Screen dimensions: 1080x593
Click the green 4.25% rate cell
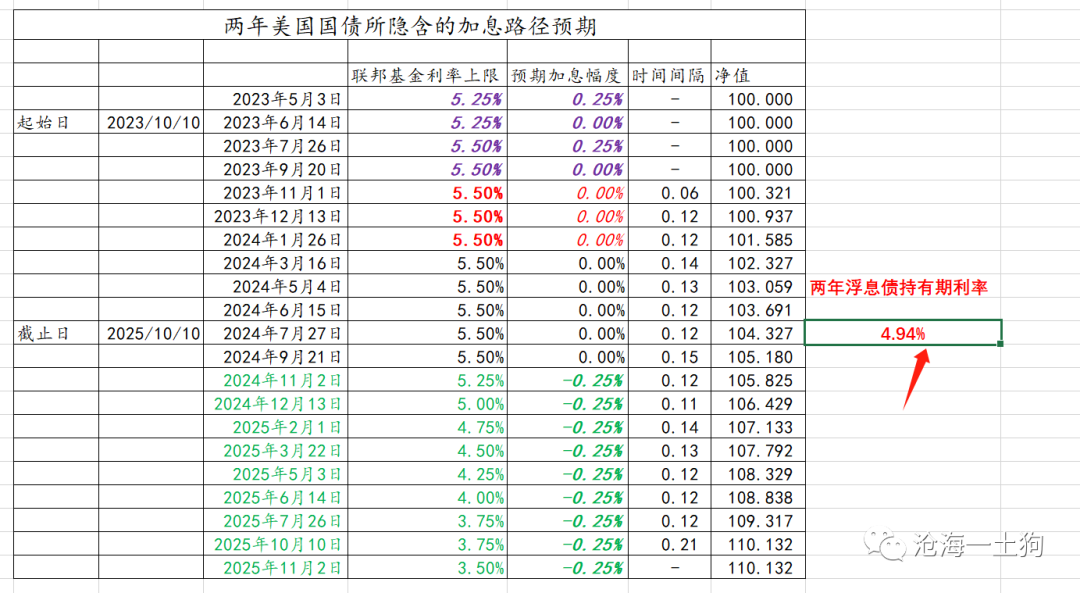[x=427, y=474]
